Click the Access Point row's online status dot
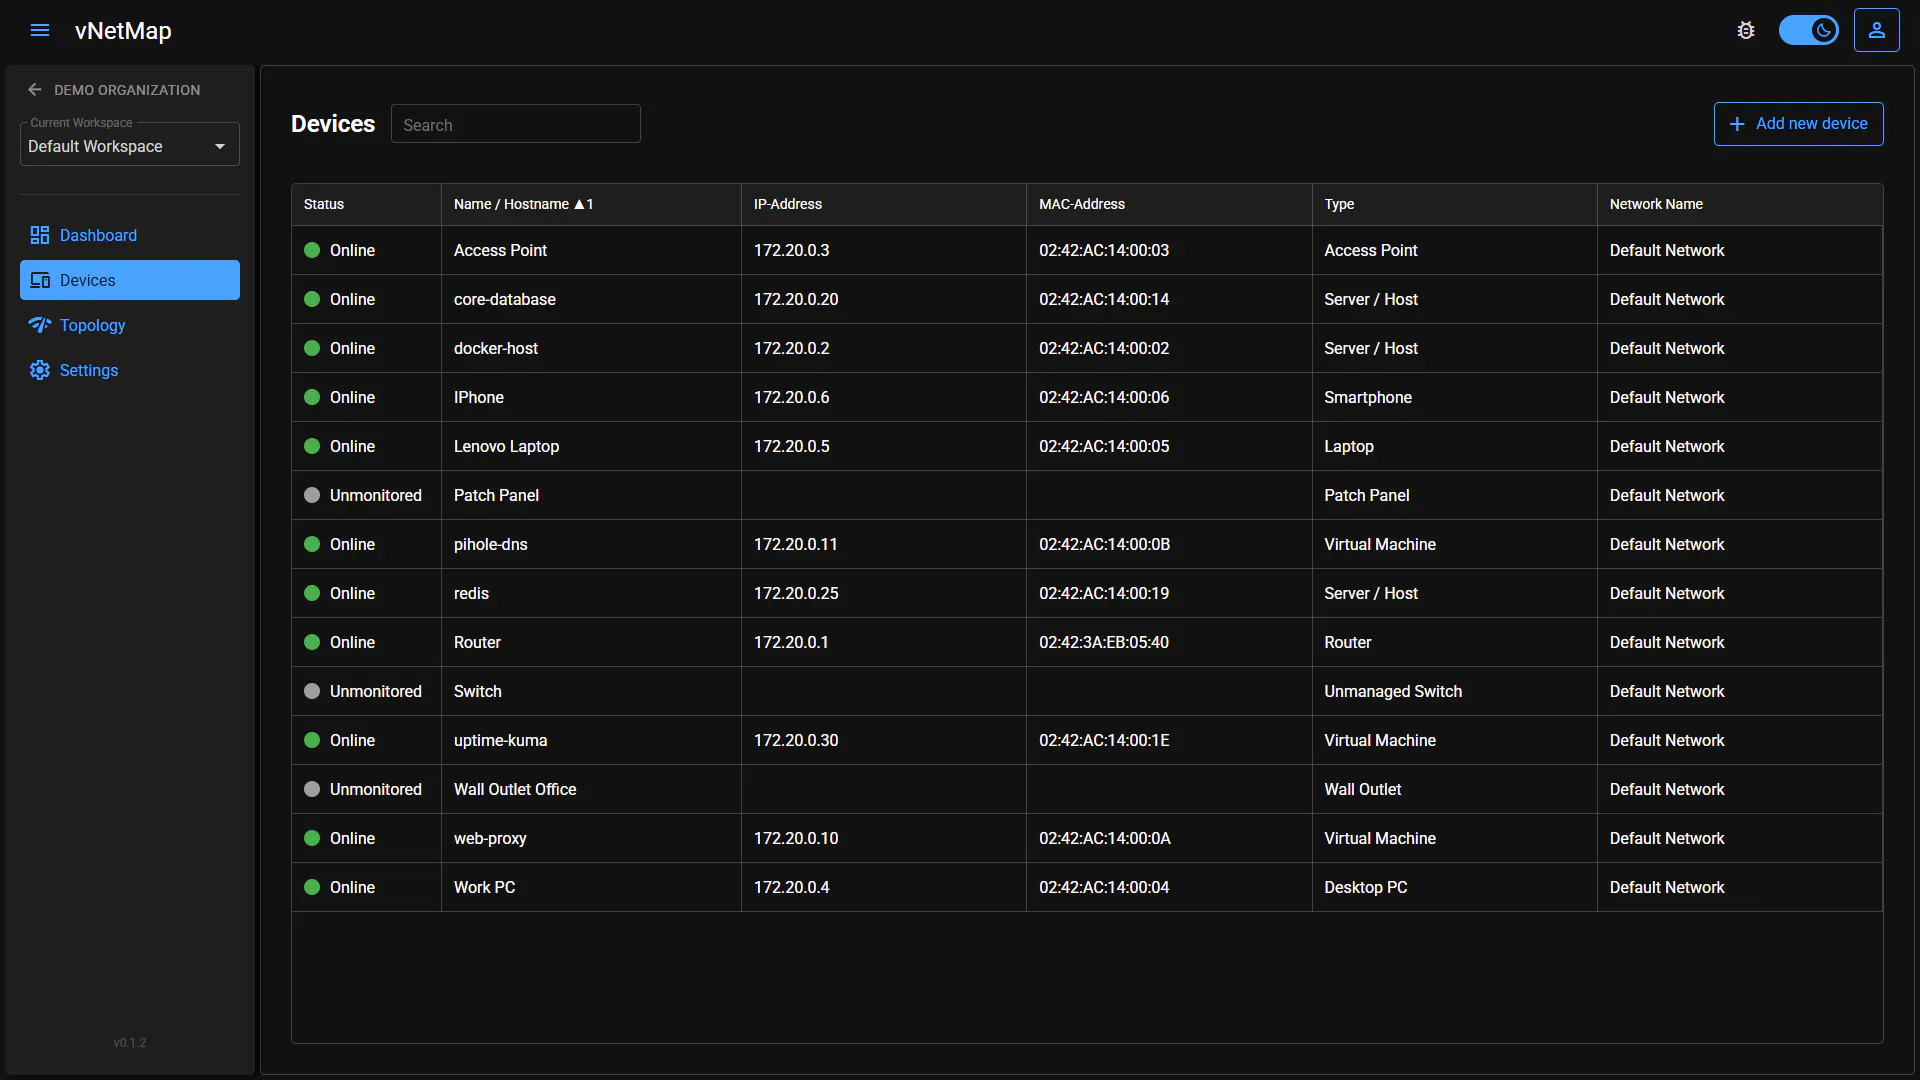Screen dimensions: 1920x1080 point(312,250)
